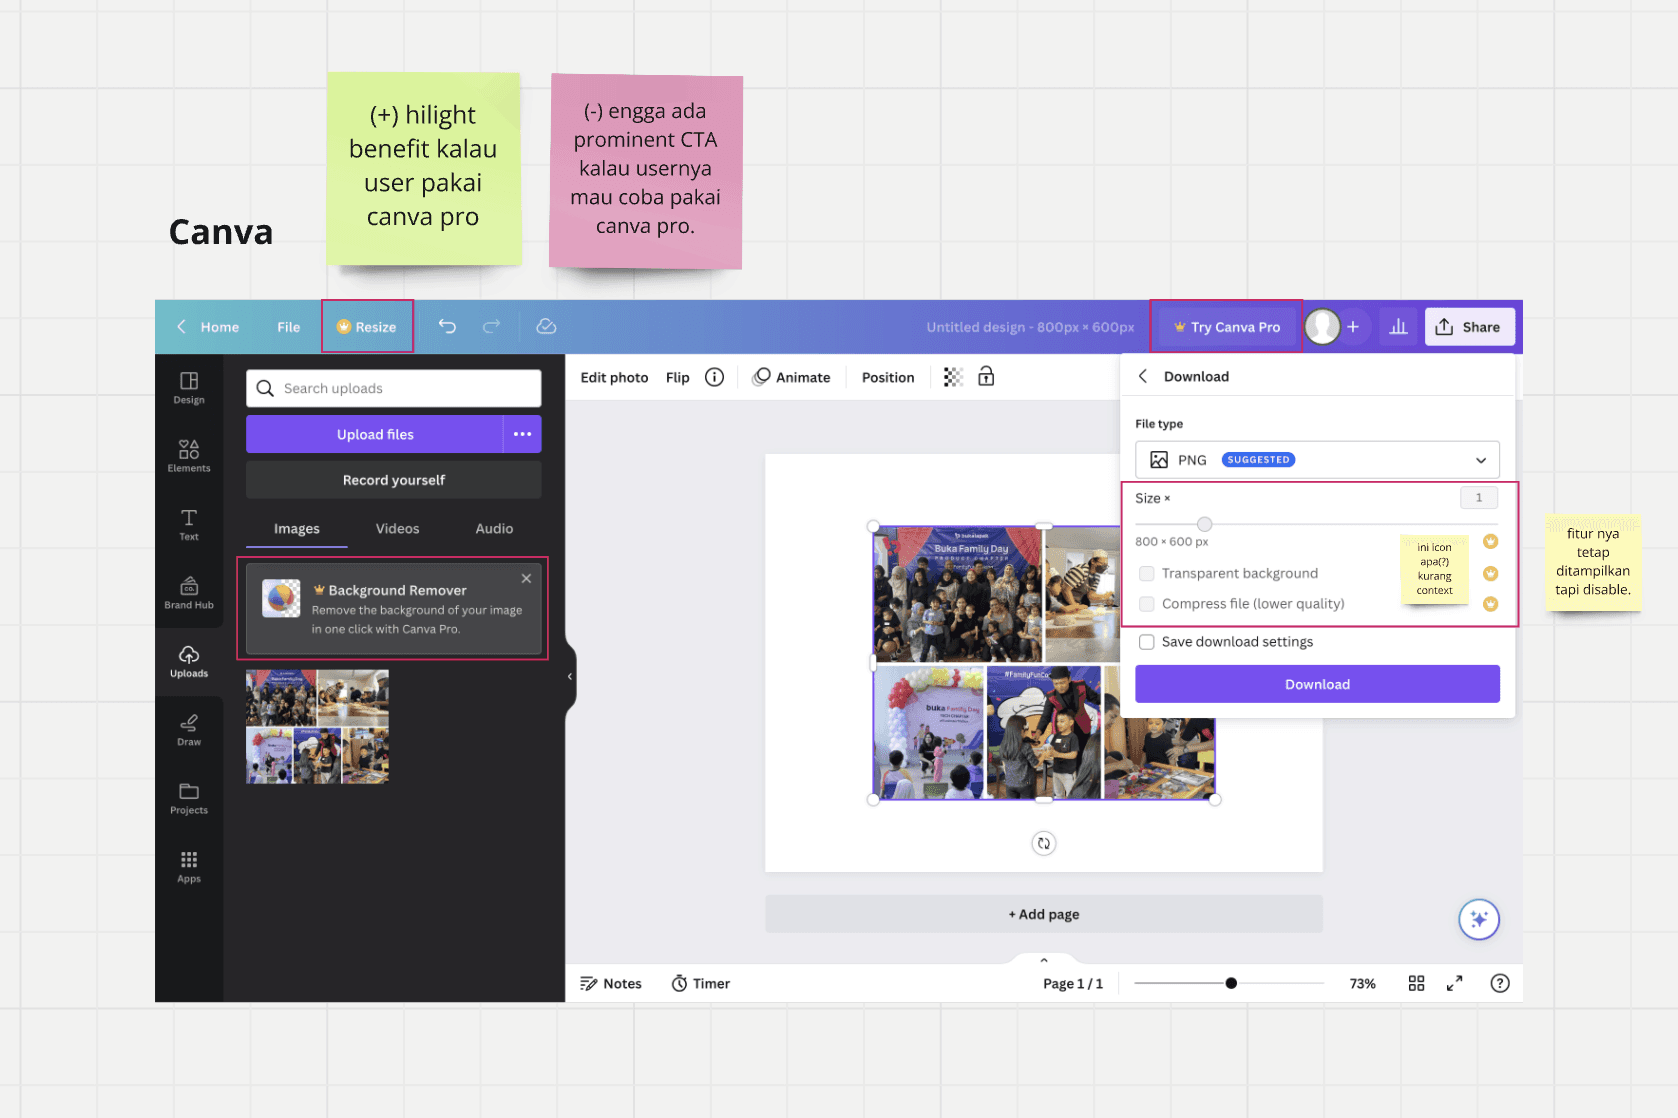Open the help question mark icon
Viewport: 1678px width, 1118px height.
(x=1500, y=983)
